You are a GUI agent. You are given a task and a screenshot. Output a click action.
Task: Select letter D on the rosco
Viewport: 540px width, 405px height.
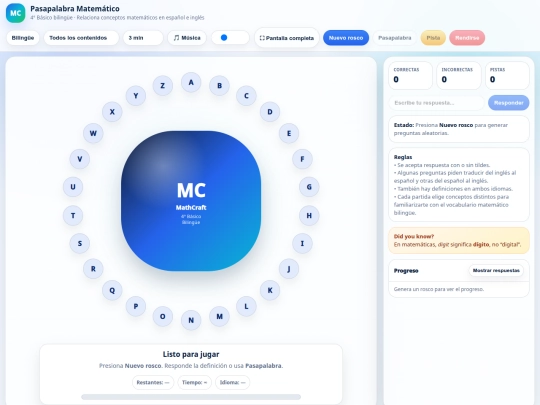[x=270, y=112]
